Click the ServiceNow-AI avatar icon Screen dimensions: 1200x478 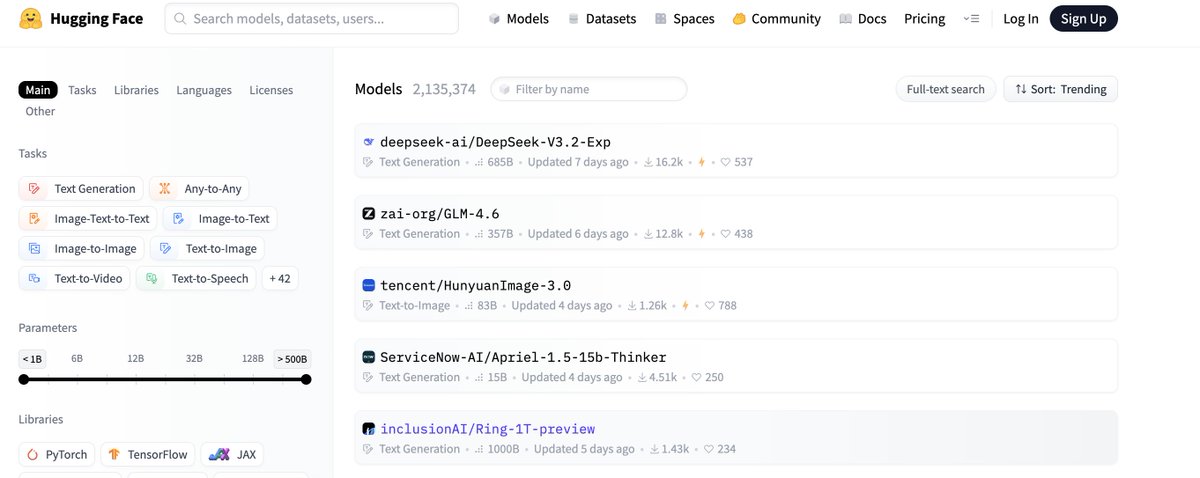[x=368, y=357]
